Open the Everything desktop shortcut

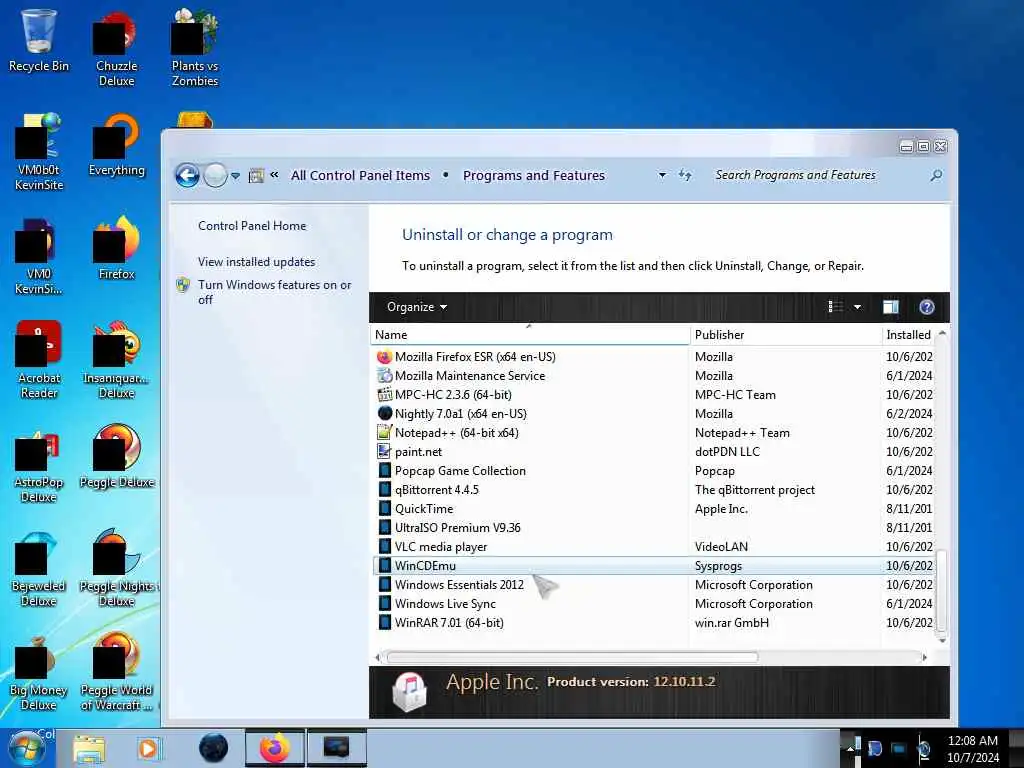(x=116, y=145)
